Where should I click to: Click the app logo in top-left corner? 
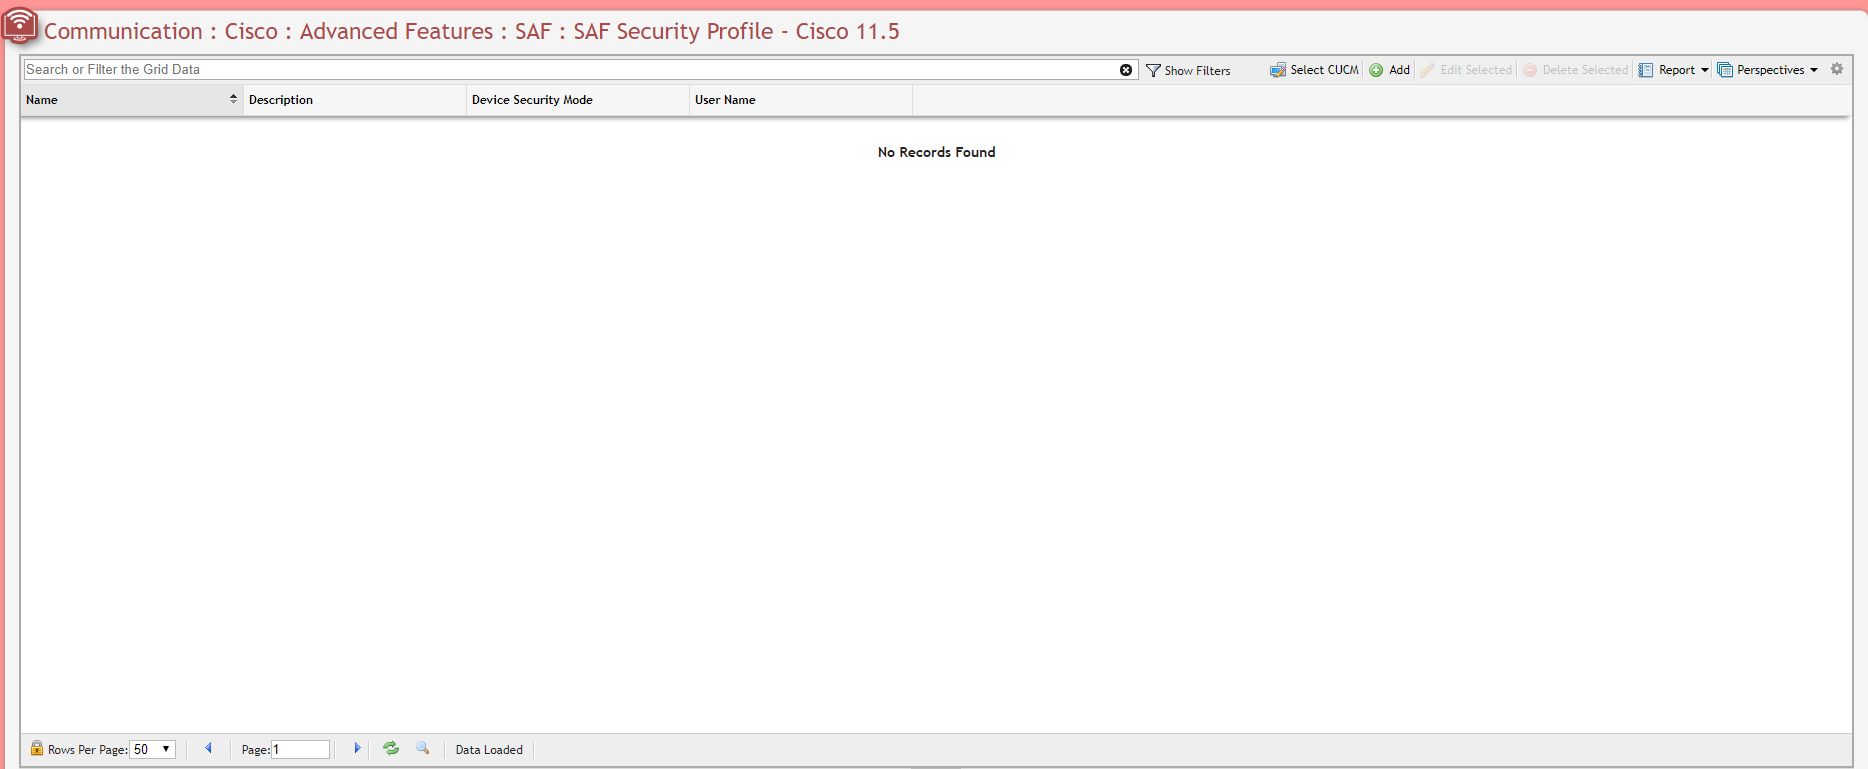coord(19,26)
